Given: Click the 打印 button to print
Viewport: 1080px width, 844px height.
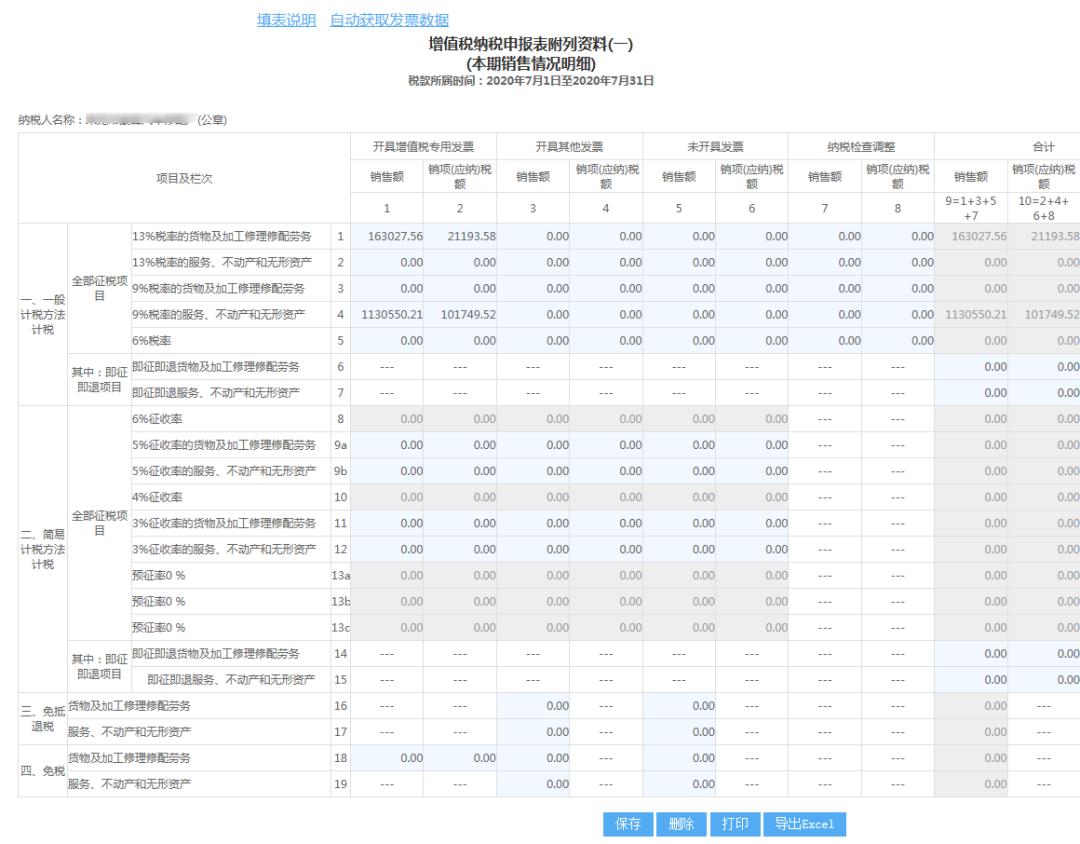Looking at the screenshot, I should coord(735,824).
